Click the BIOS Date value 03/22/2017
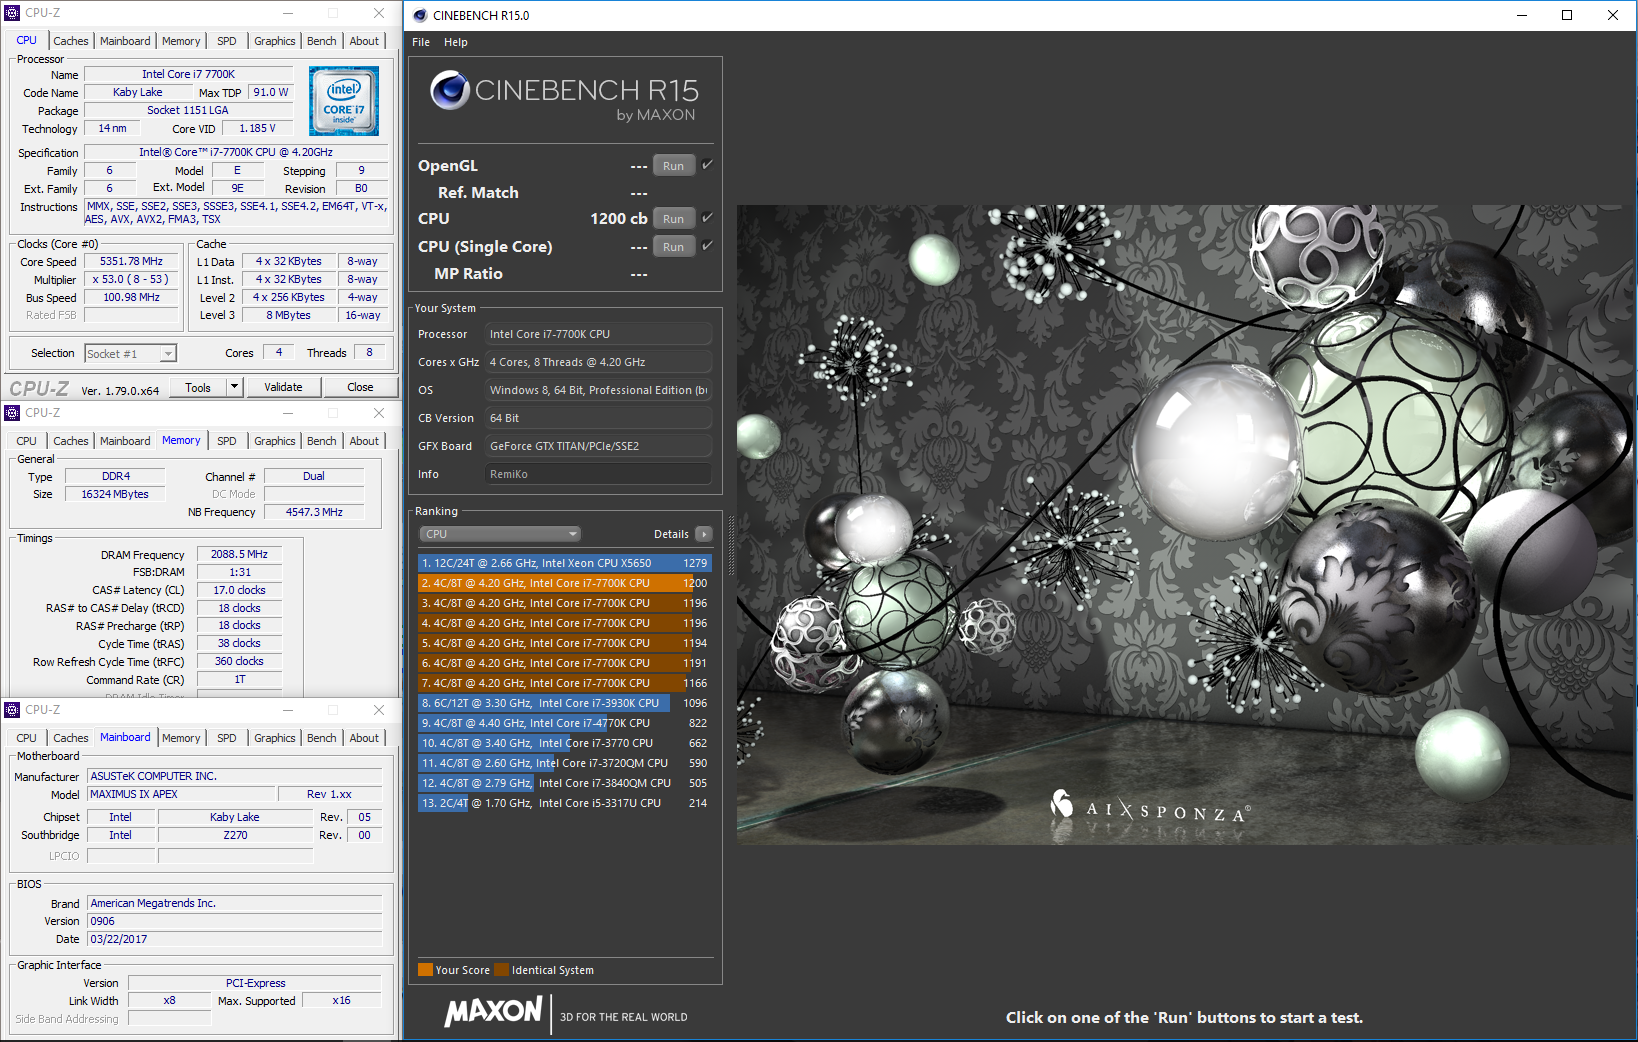 (235, 939)
